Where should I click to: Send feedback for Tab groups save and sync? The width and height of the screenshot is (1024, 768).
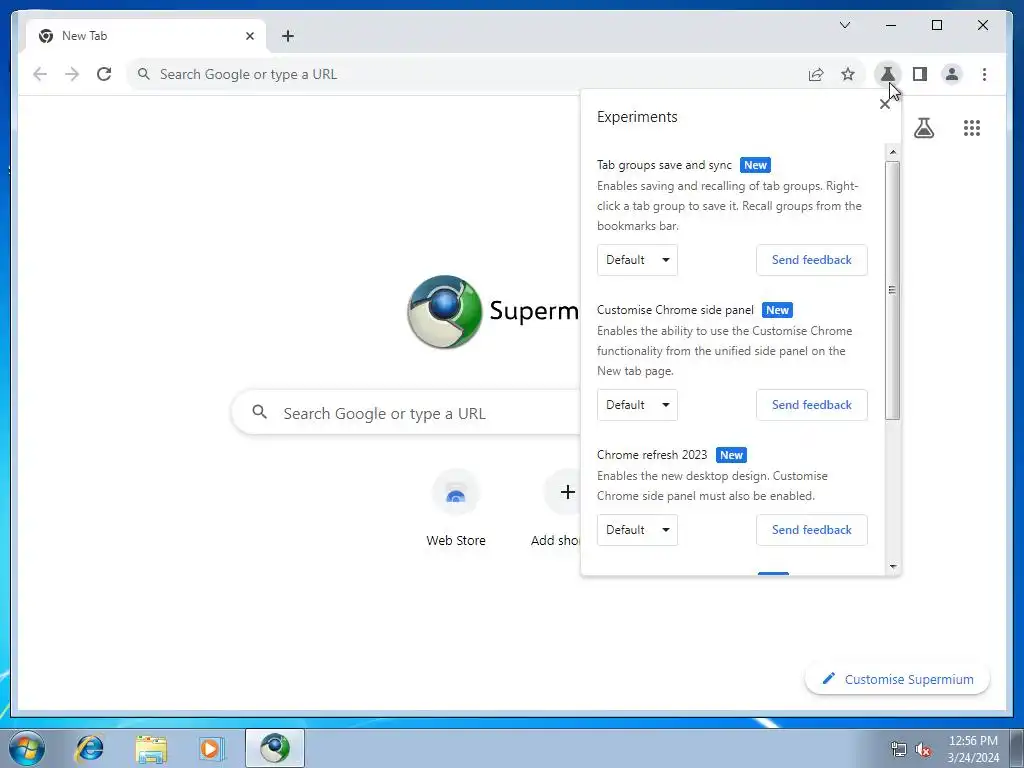[812, 260]
